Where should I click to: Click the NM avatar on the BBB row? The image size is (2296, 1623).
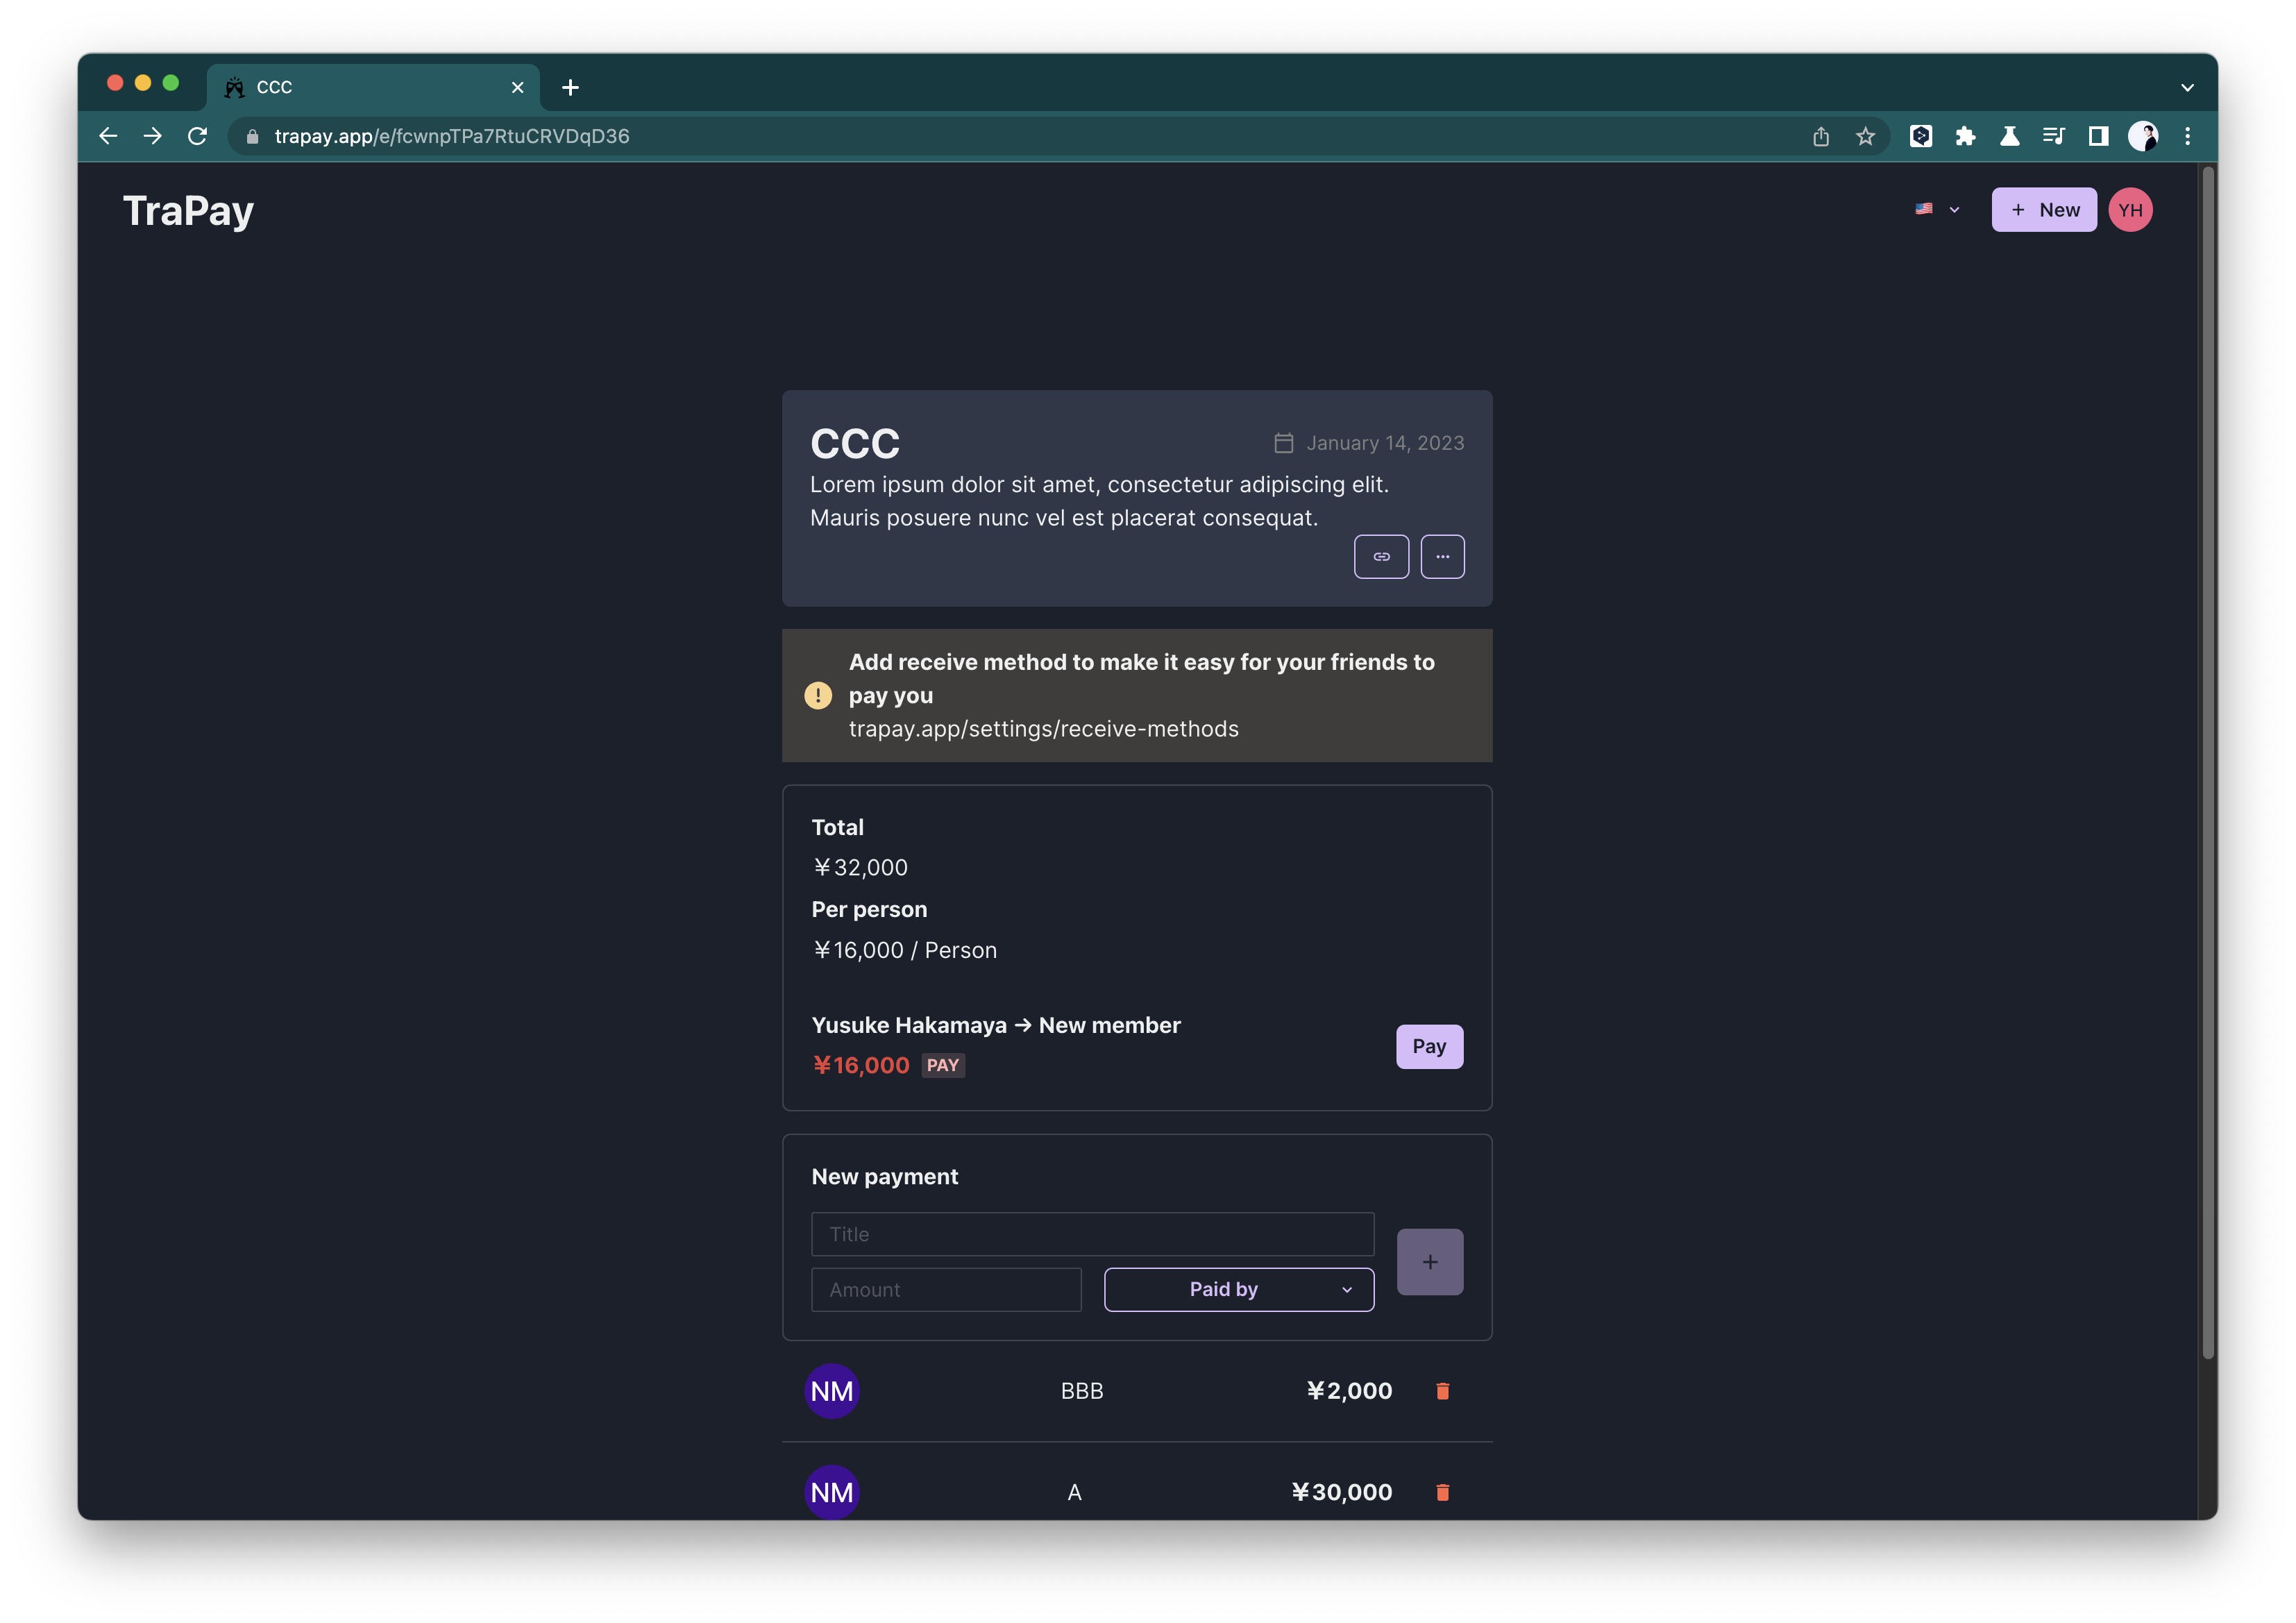(x=832, y=1391)
